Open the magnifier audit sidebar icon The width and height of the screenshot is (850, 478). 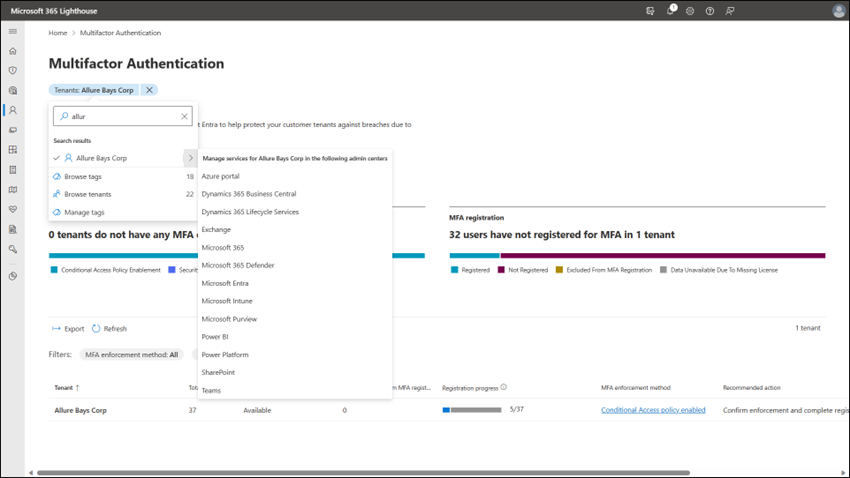coord(13,249)
